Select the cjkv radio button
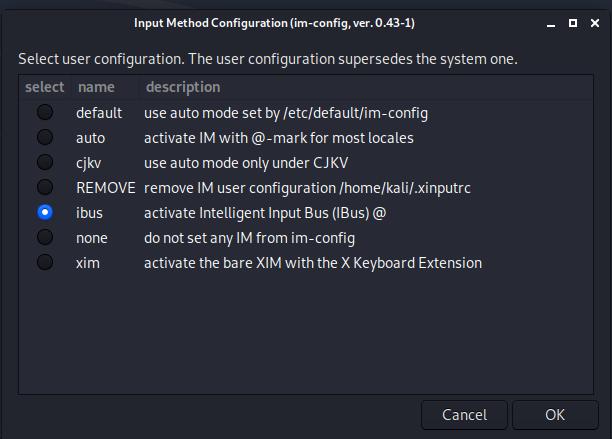The image size is (612, 439). tap(45, 163)
